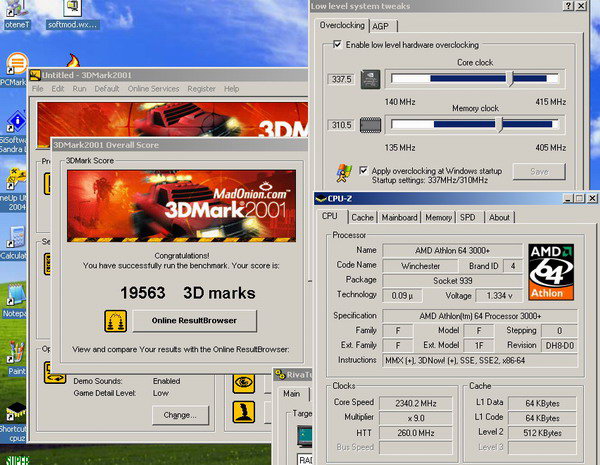
Task: Toggle Enable low level hardware overclocking
Action: pos(337,44)
